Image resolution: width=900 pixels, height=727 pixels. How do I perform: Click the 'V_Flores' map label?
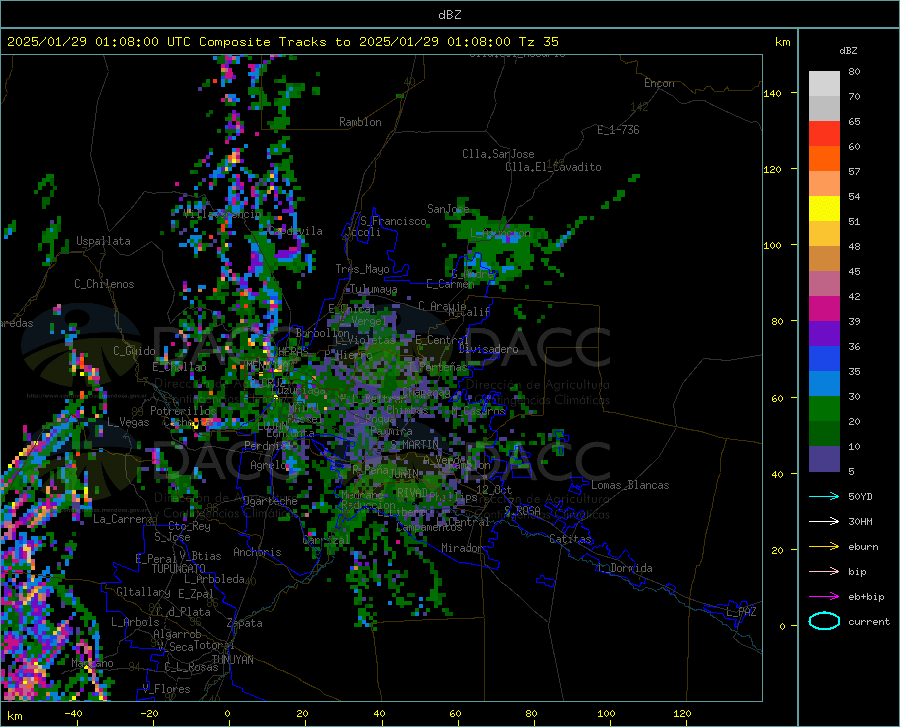coord(166,689)
